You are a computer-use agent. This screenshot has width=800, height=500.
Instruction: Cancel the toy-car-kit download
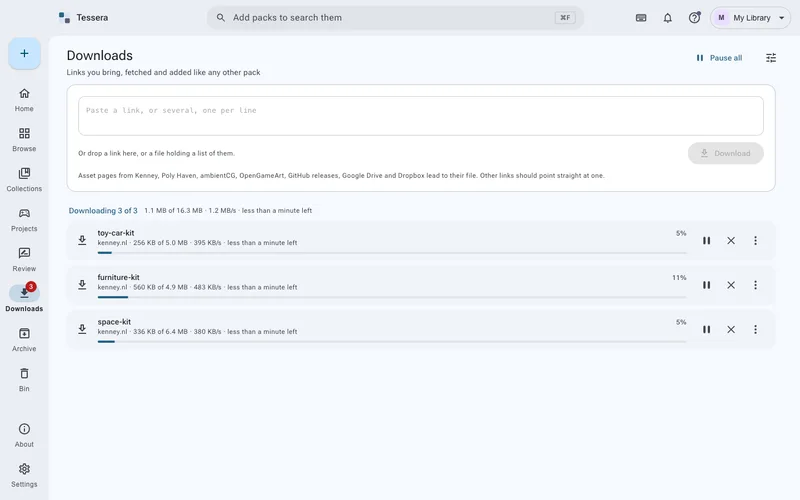[731, 240]
